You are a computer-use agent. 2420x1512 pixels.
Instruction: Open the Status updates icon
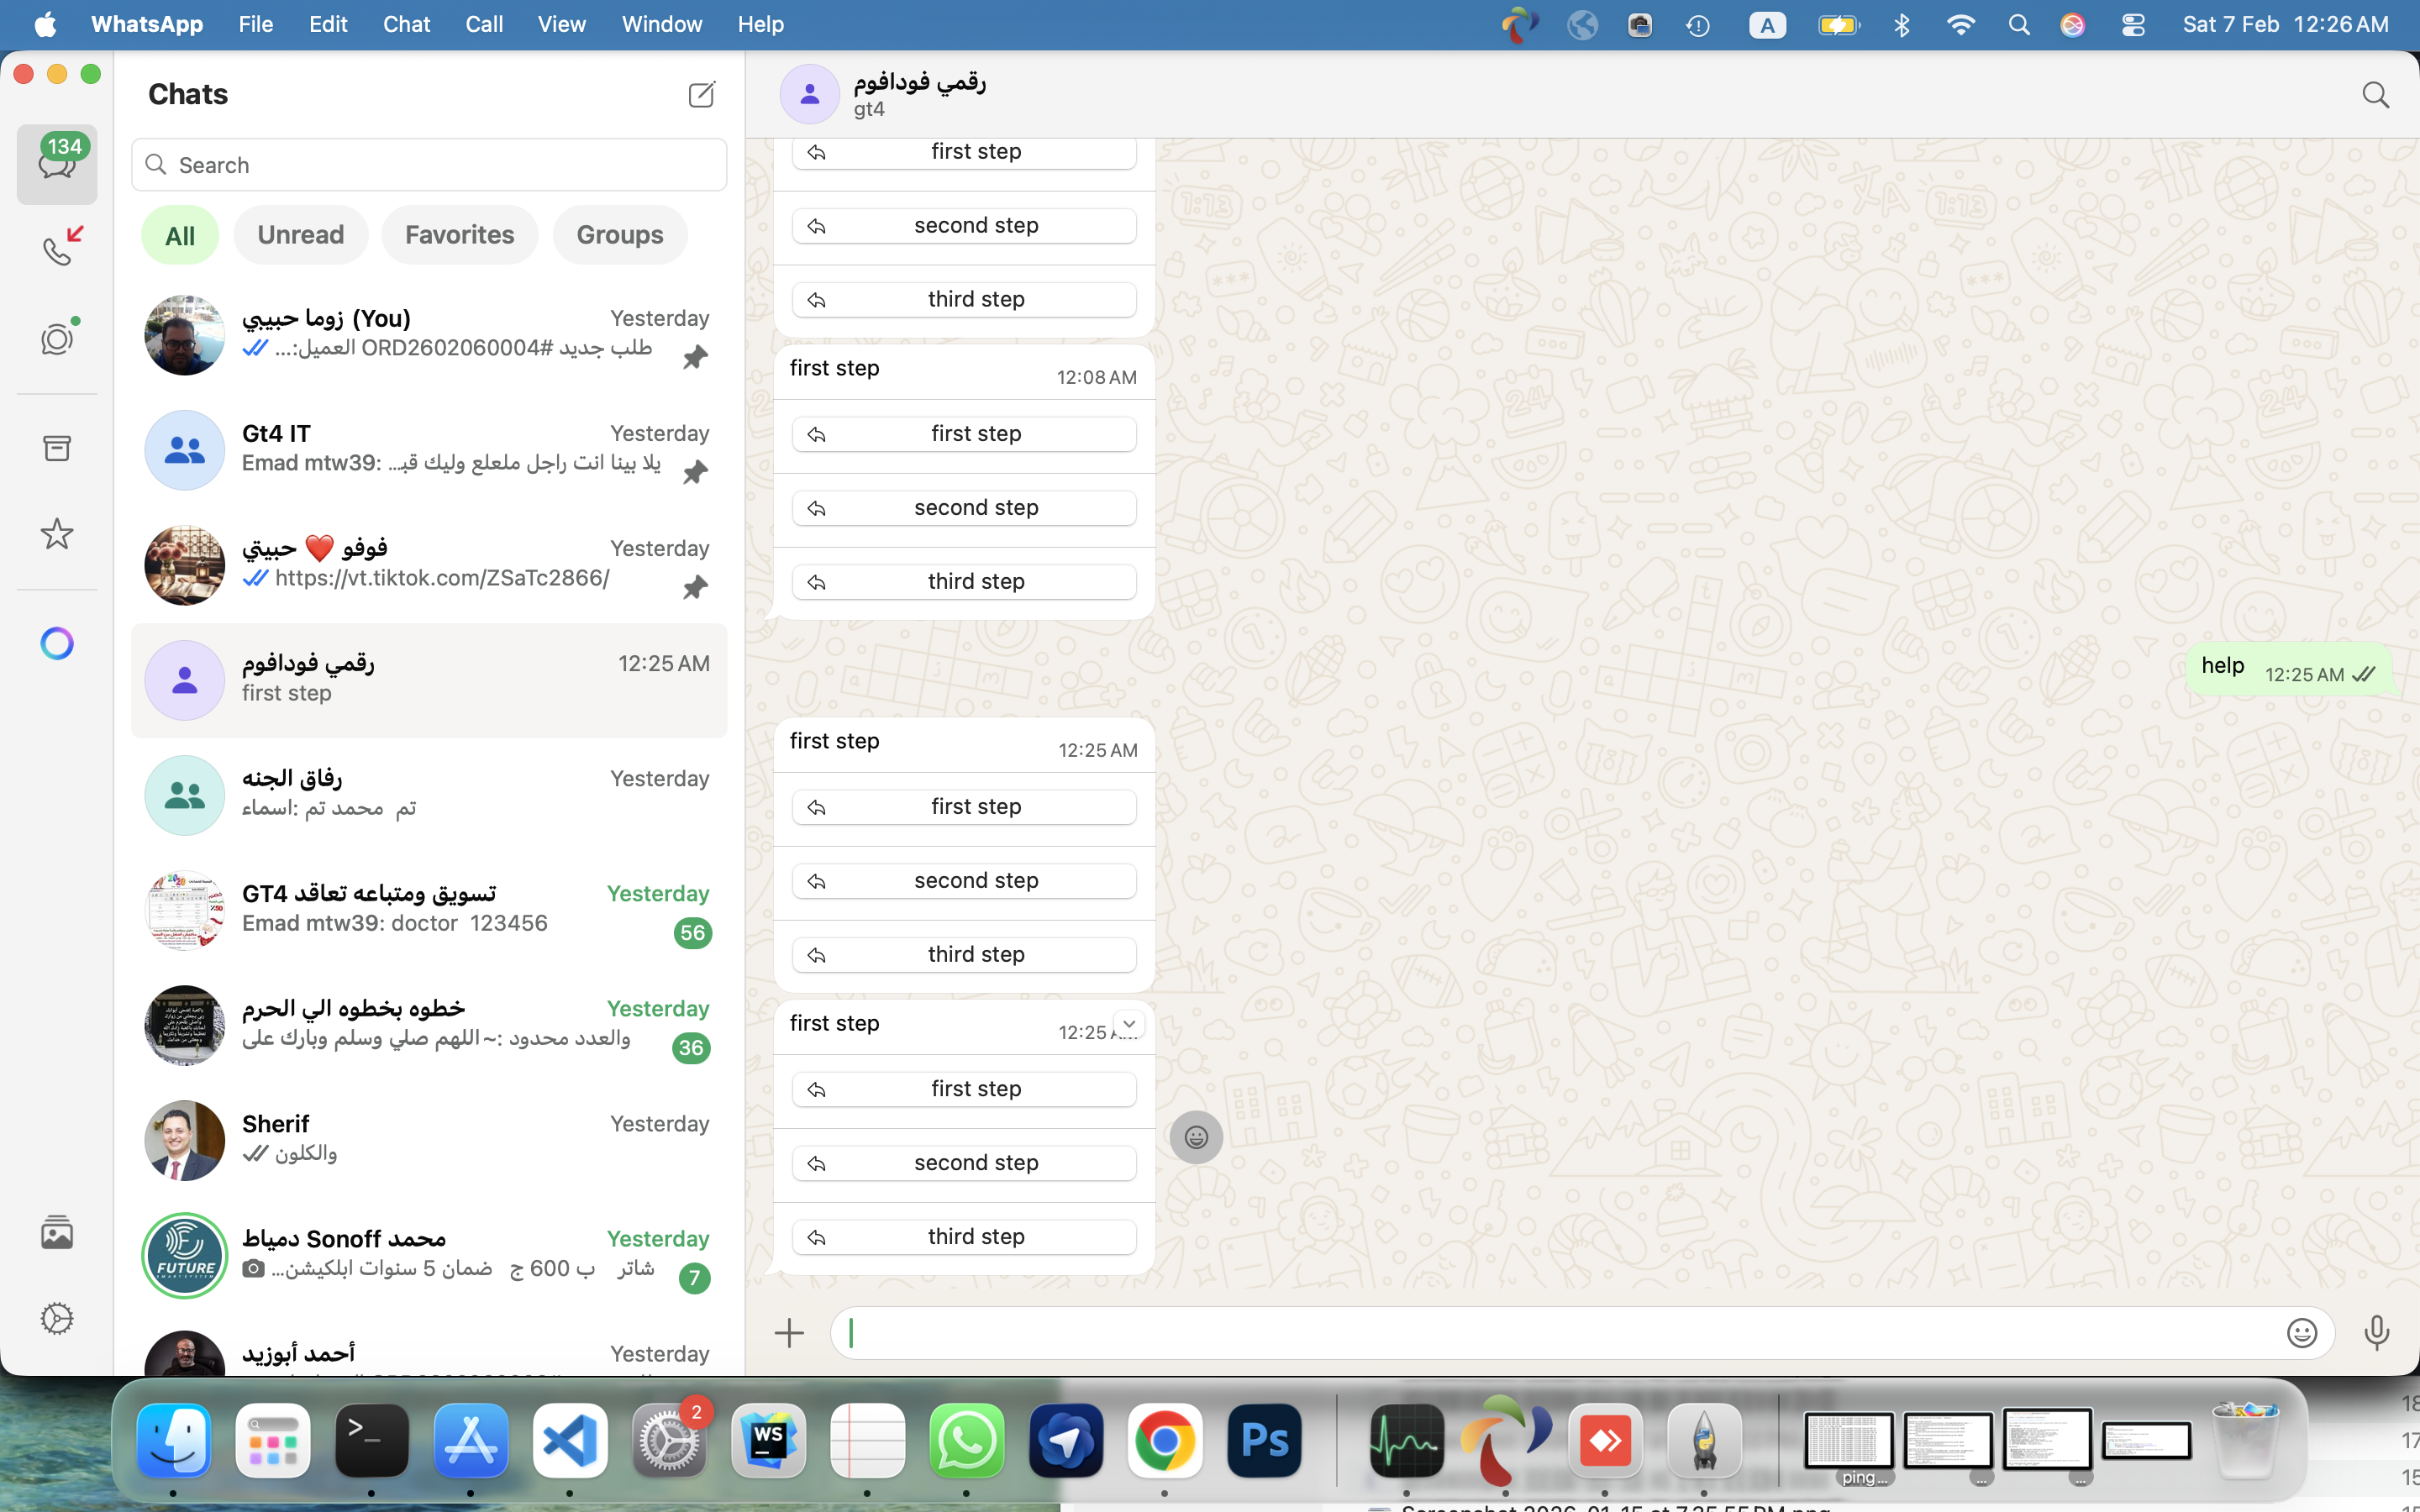click(58, 339)
